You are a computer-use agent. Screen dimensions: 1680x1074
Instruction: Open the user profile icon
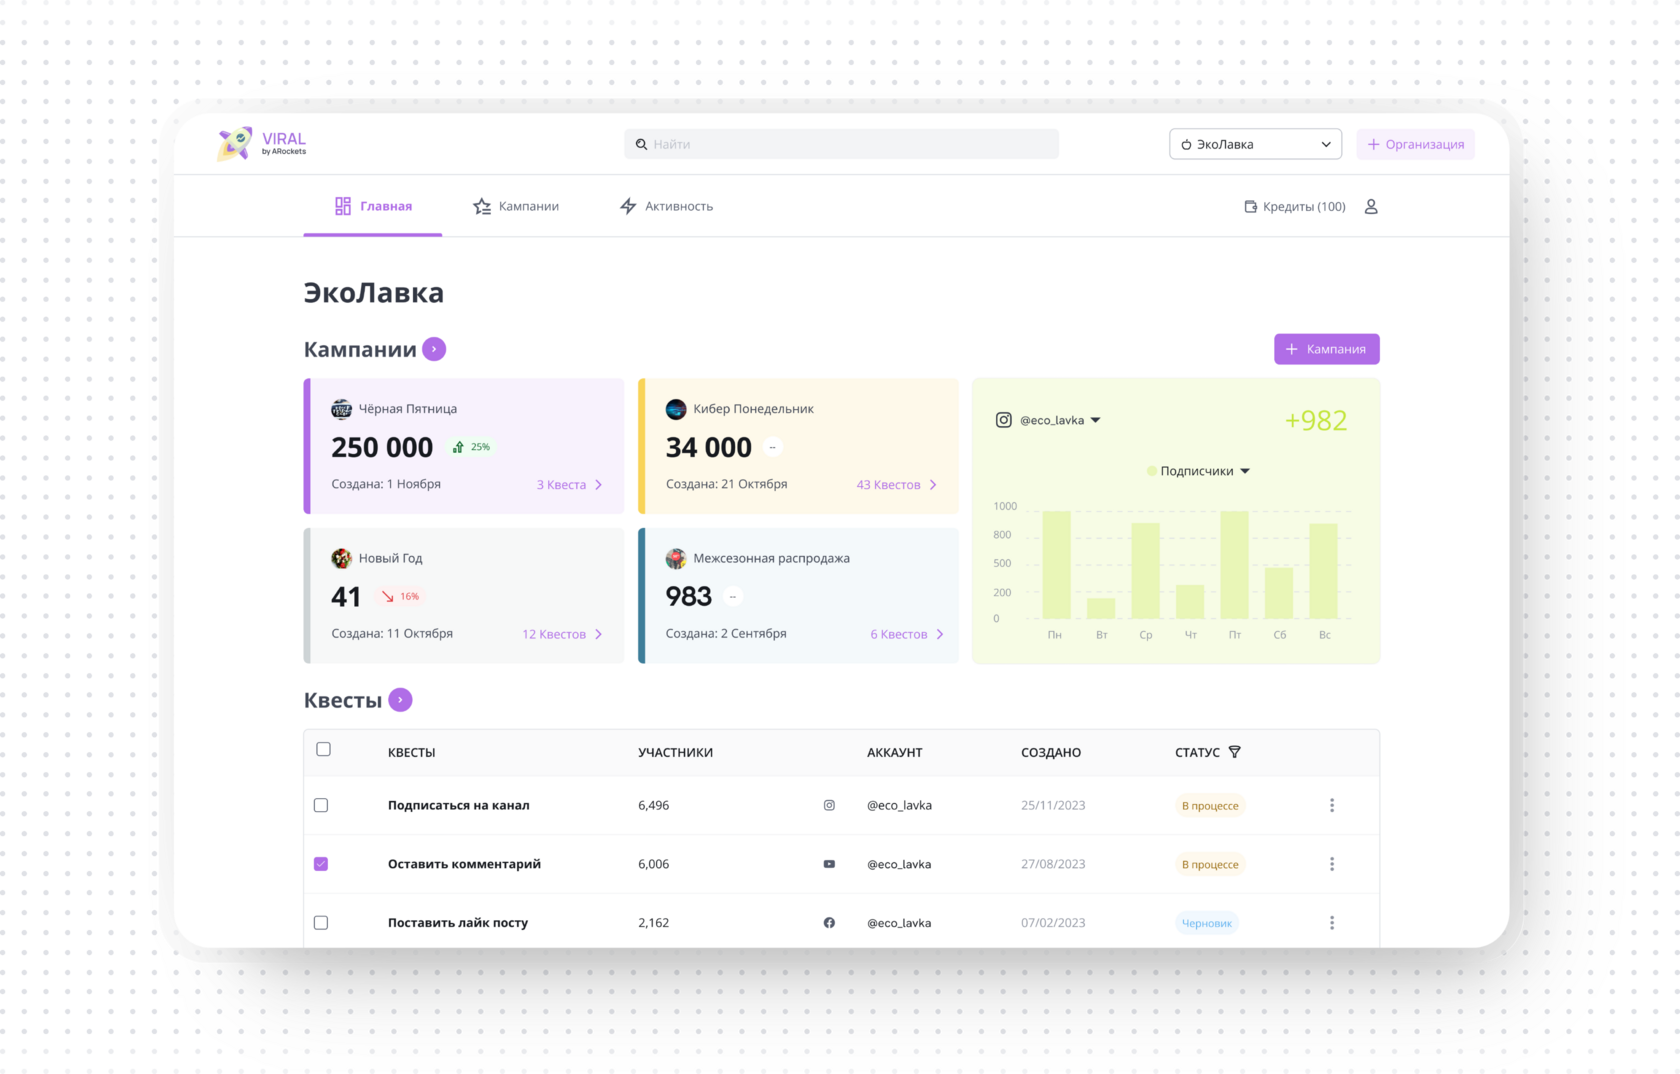(x=1371, y=206)
